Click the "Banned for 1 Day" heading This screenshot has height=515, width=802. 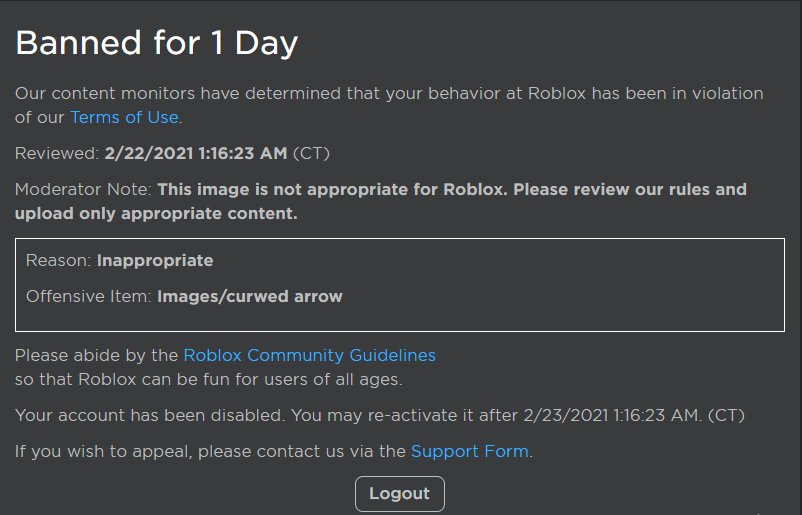click(x=157, y=43)
